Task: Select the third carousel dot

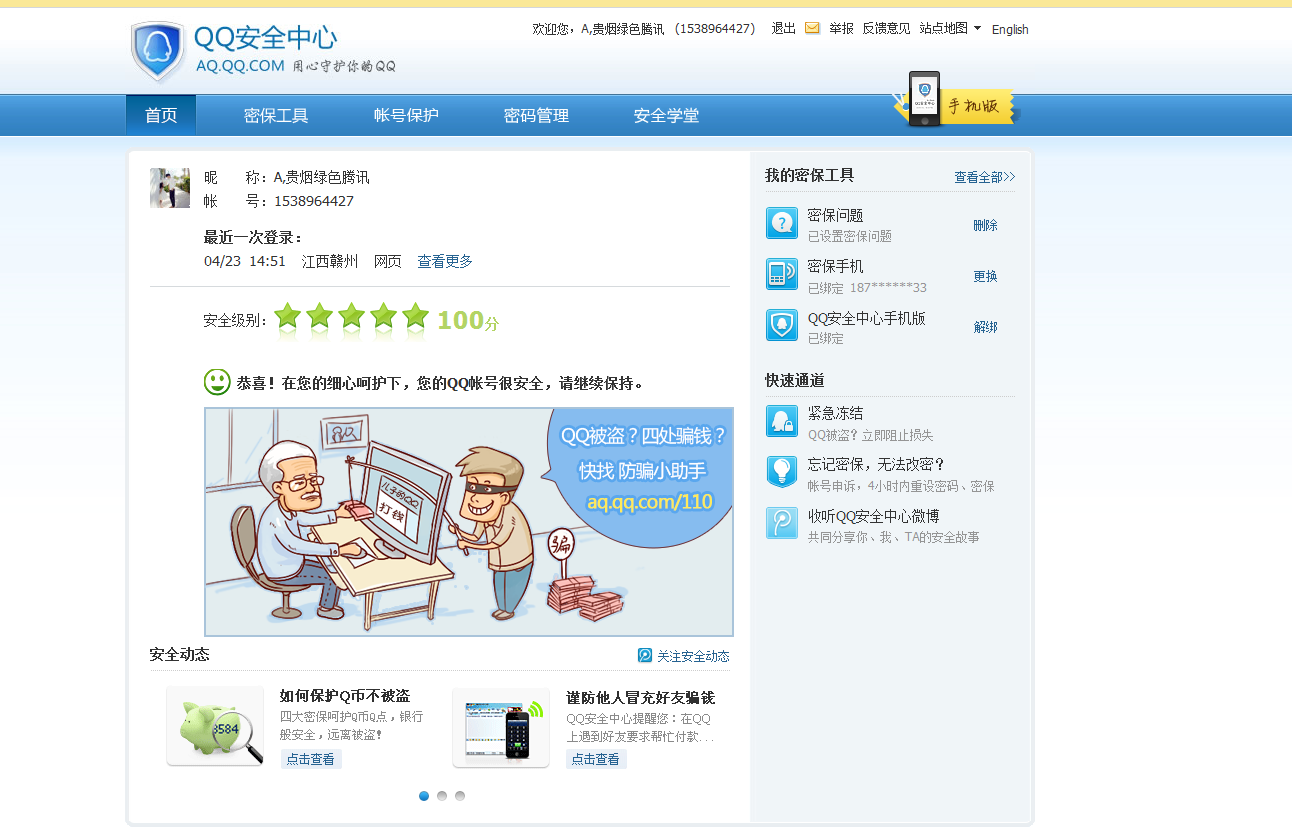Action: [x=460, y=796]
